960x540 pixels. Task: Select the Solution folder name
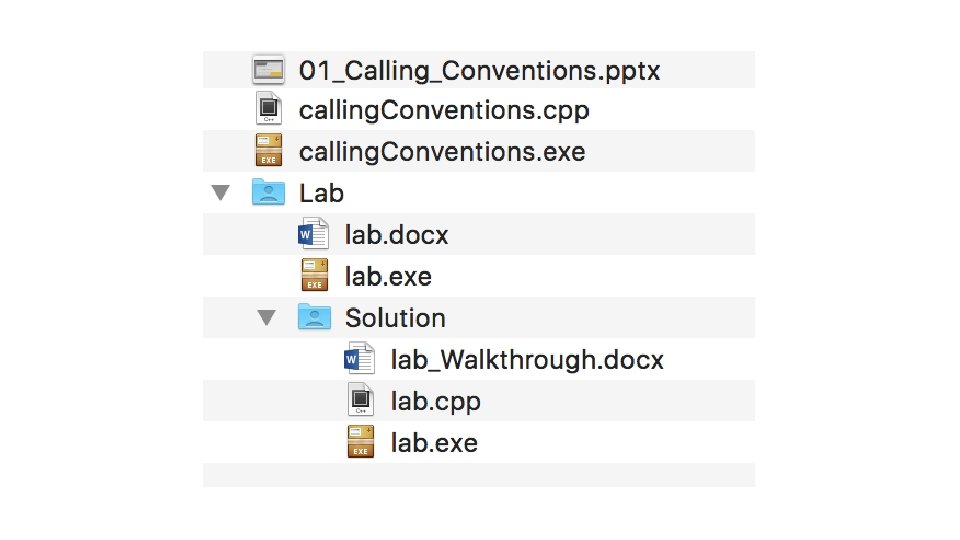click(x=395, y=318)
